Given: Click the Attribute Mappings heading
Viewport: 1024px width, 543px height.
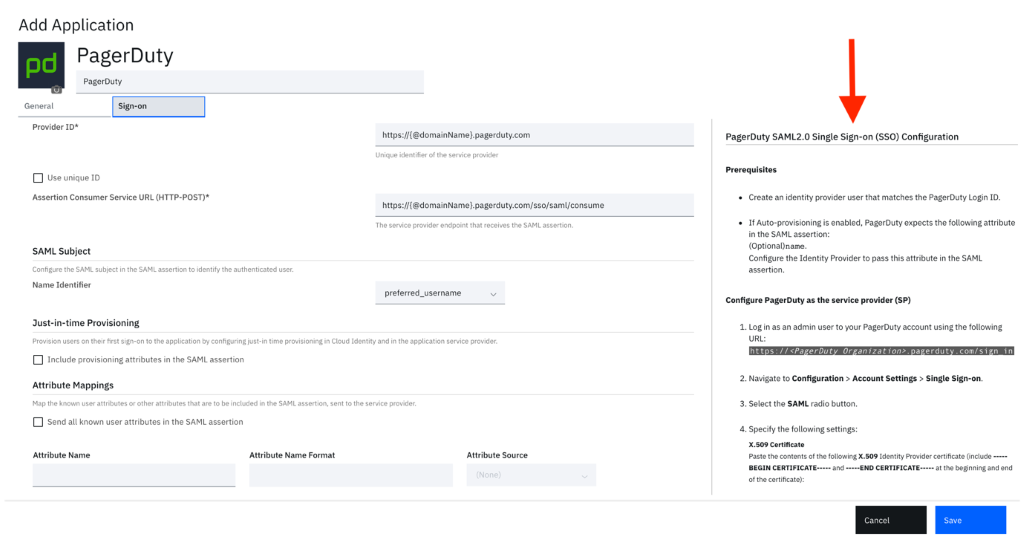Looking at the screenshot, I should coord(73,386).
